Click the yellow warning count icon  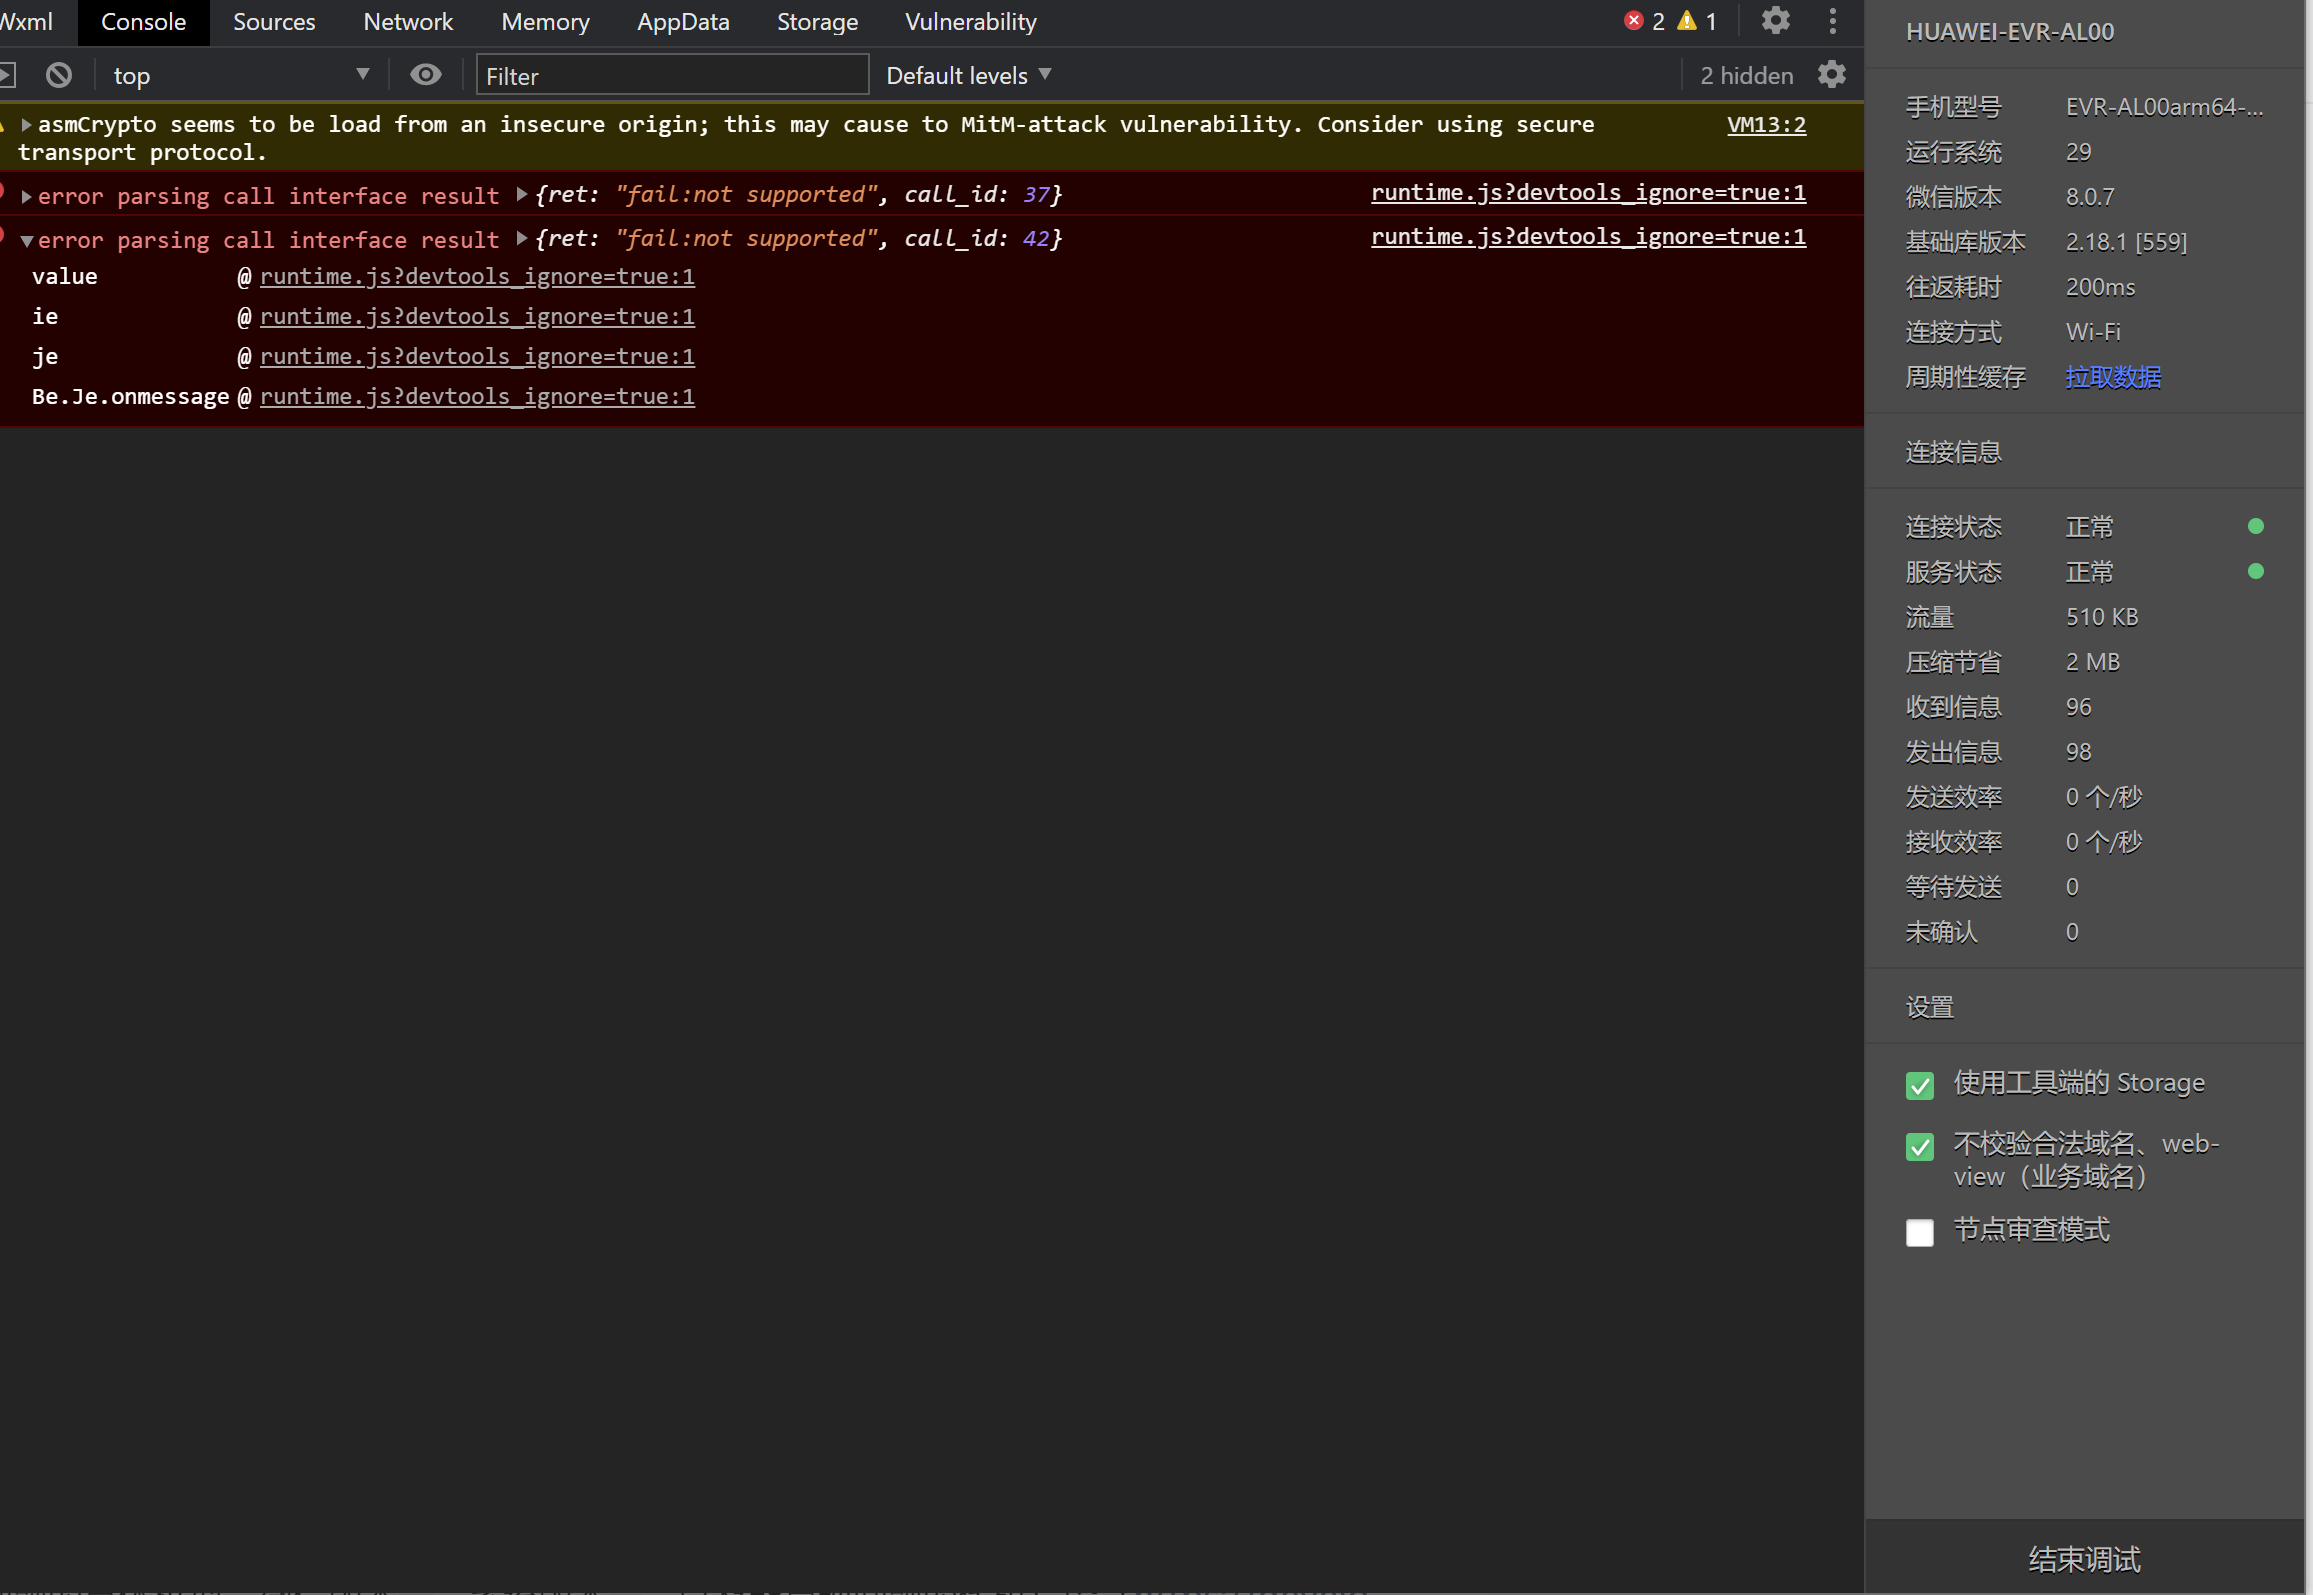1687,21
